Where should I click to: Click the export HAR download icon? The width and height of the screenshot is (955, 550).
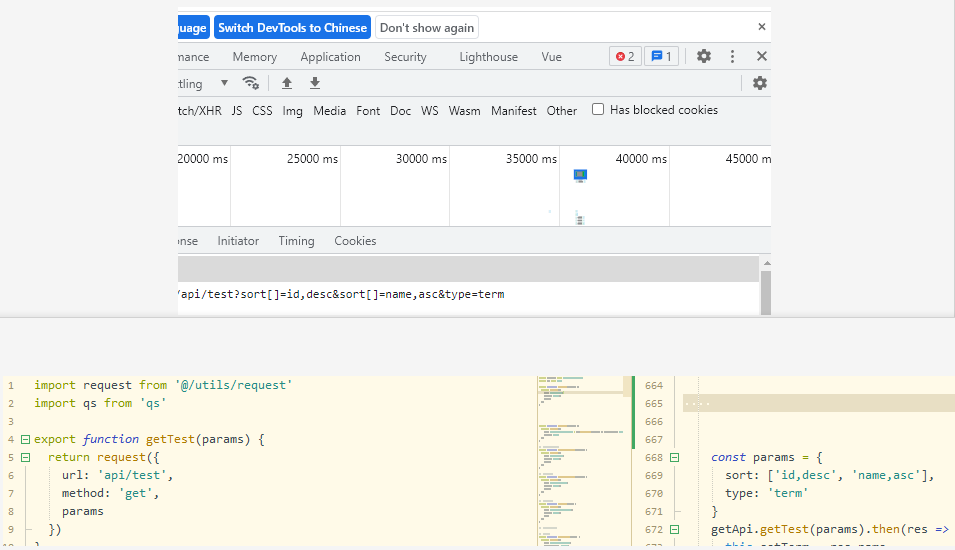coord(315,83)
